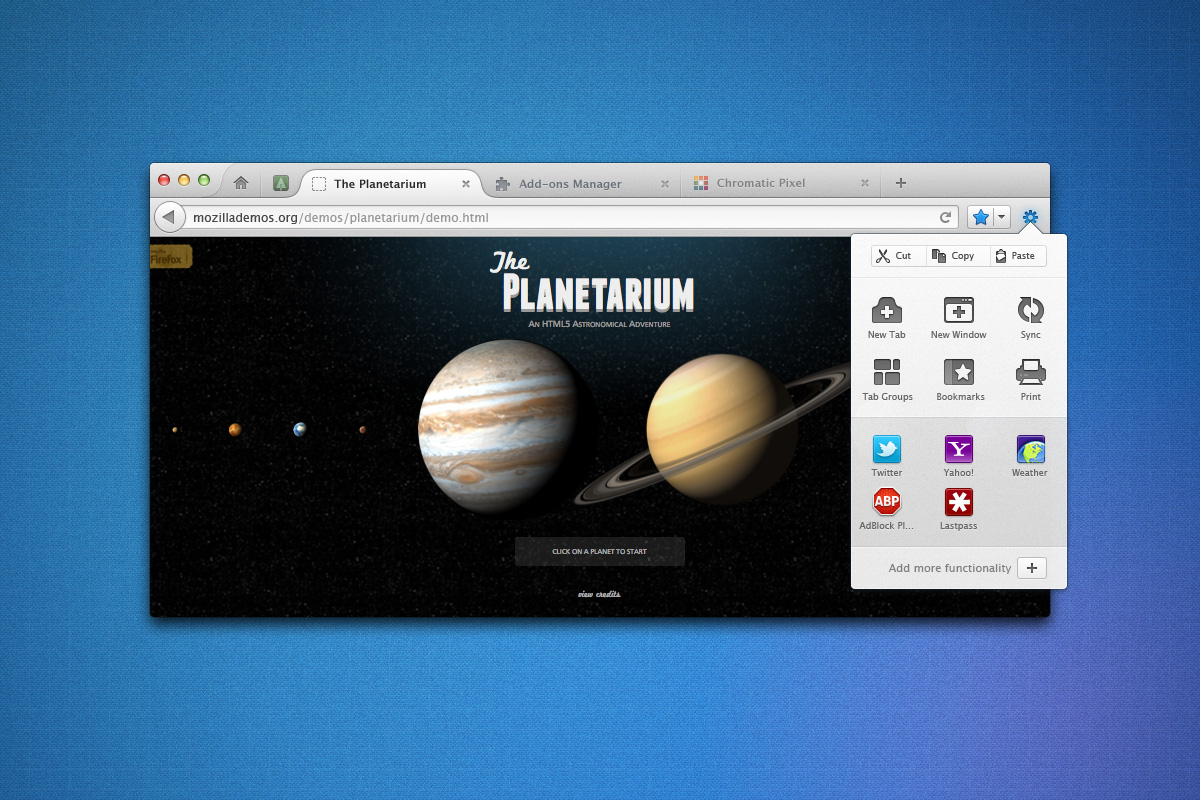This screenshot has height=800, width=1200.
Task: Click the Print icon
Action: [1030, 372]
